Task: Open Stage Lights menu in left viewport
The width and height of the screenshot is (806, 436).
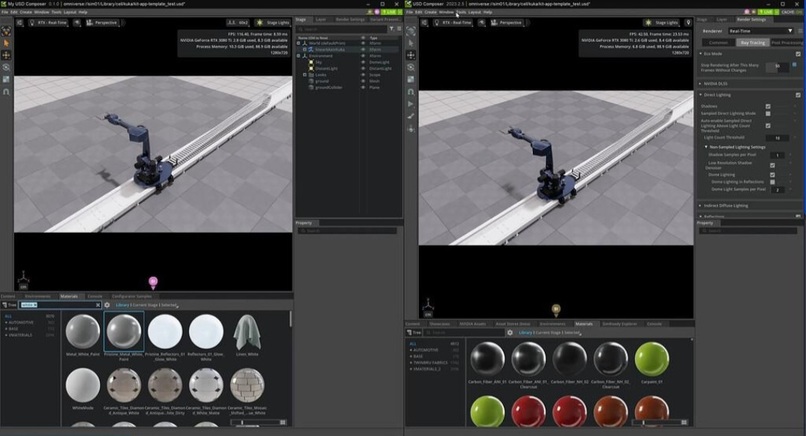Action: [x=273, y=23]
